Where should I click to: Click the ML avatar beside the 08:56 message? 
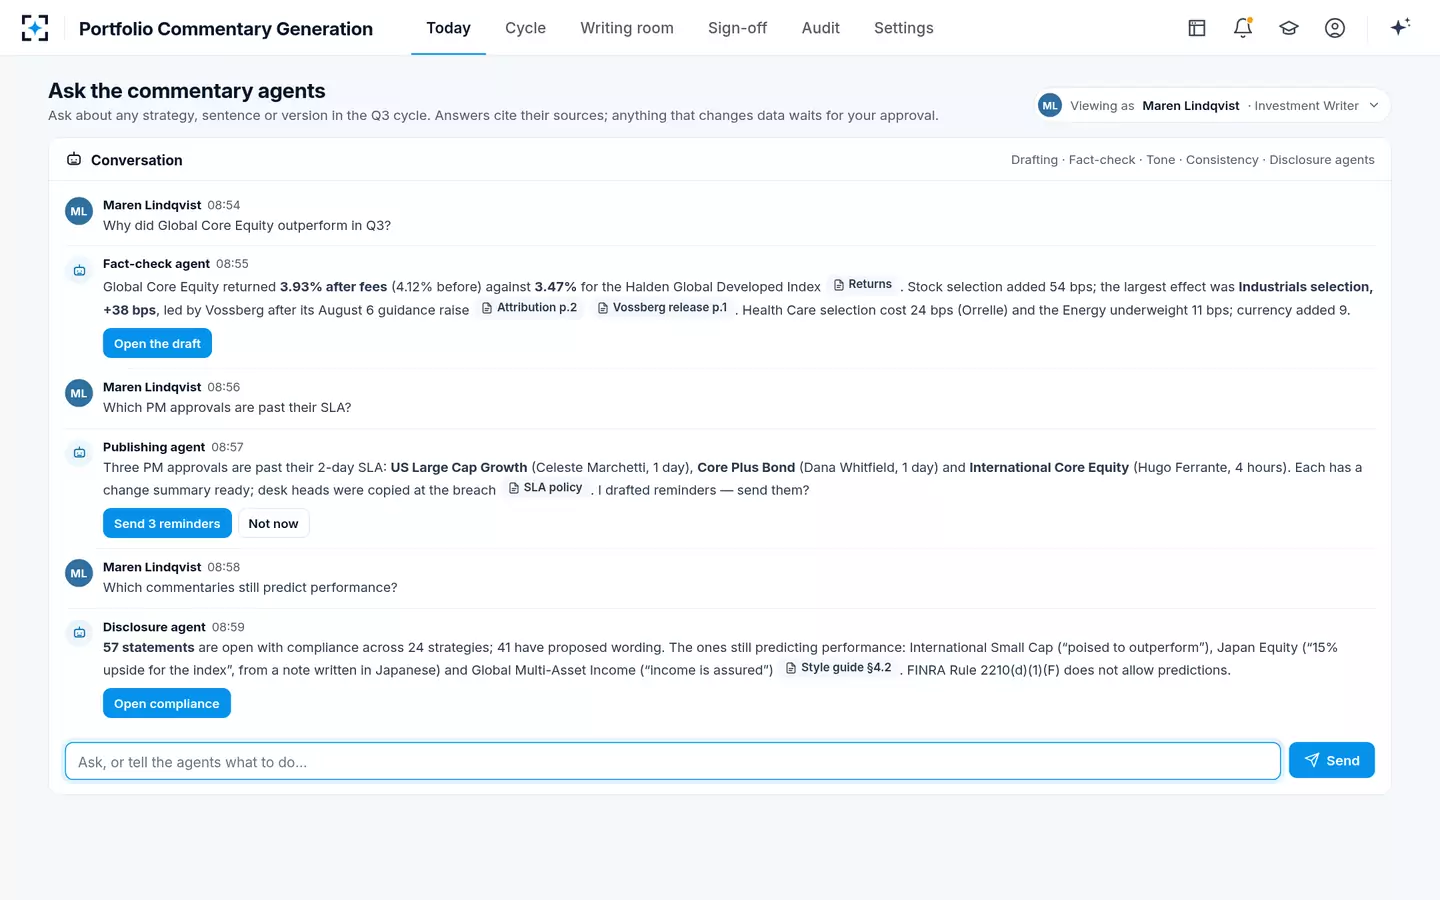79,394
